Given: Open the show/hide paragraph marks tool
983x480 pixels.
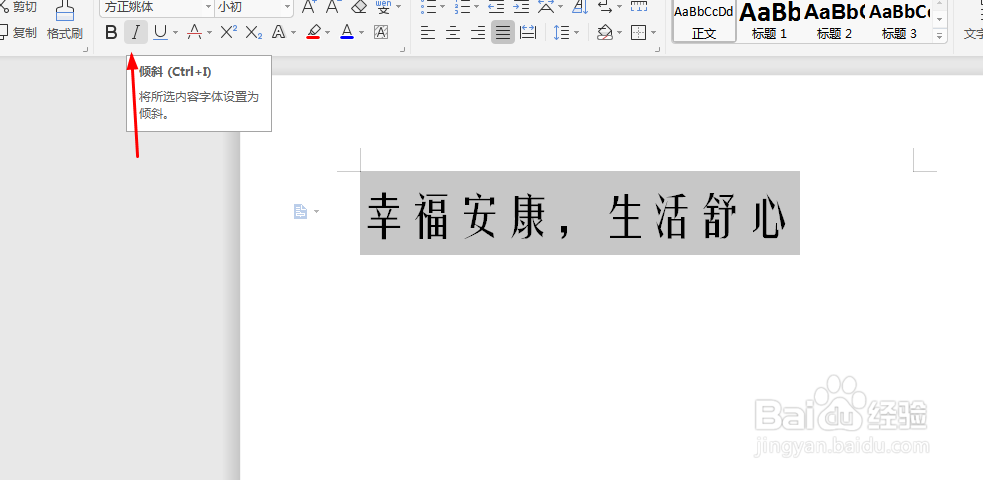Looking at the screenshot, I should [605, 8].
